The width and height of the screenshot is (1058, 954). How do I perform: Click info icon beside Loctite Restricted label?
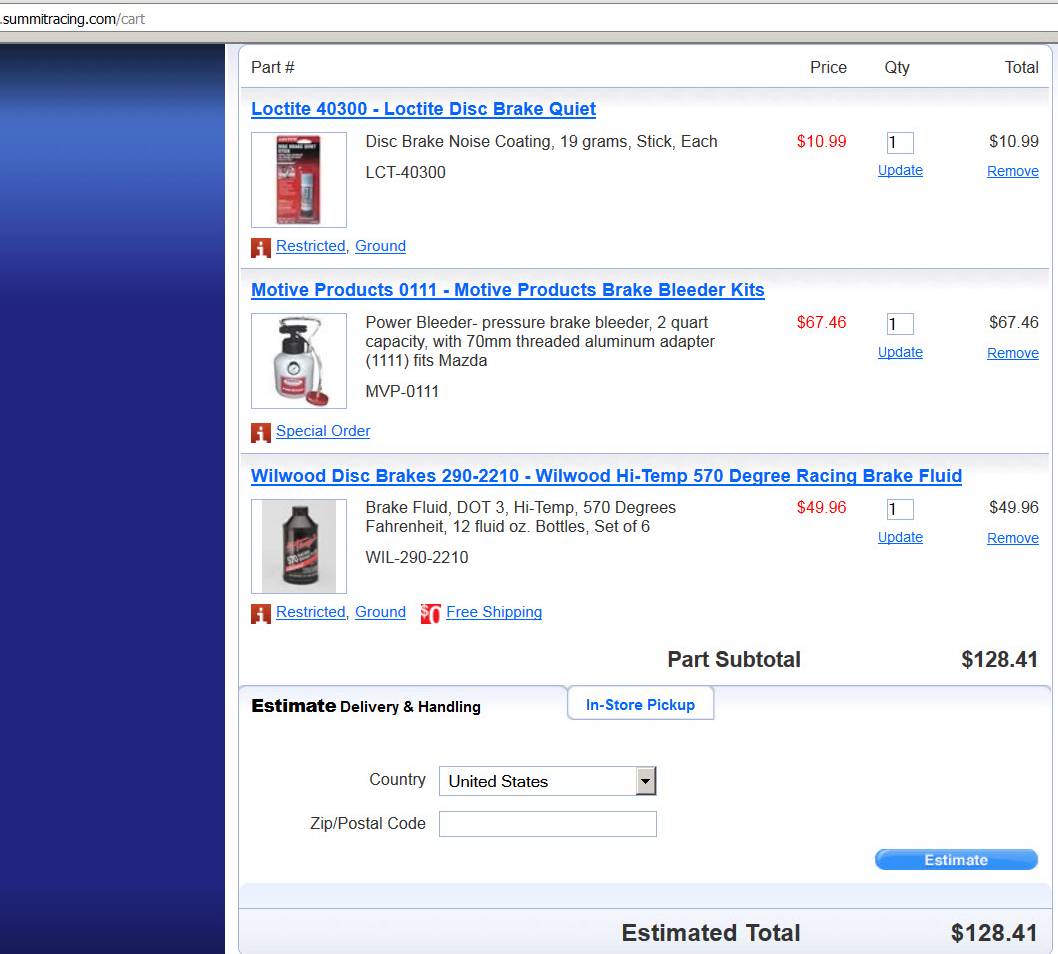(x=261, y=247)
